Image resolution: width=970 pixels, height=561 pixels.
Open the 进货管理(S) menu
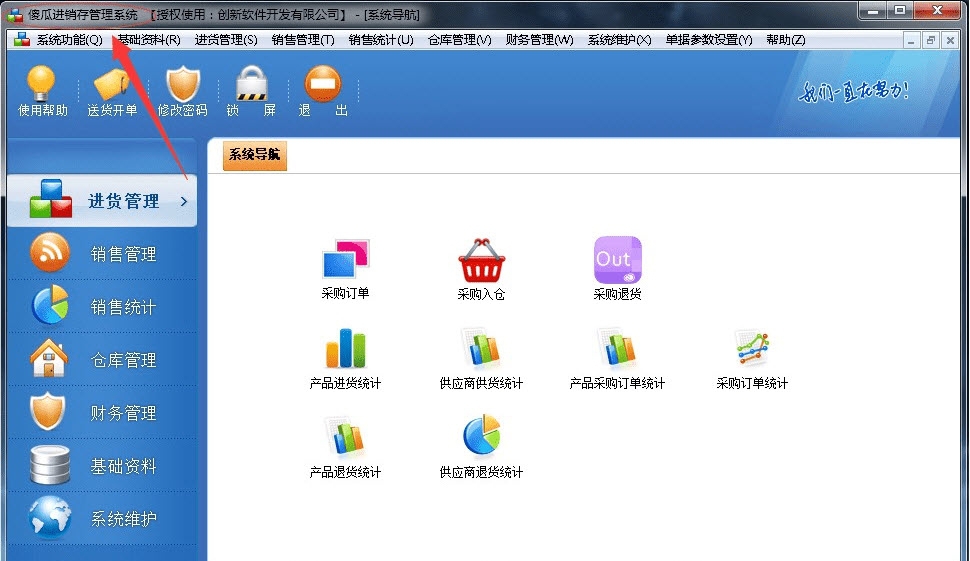pyautogui.click(x=226, y=40)
